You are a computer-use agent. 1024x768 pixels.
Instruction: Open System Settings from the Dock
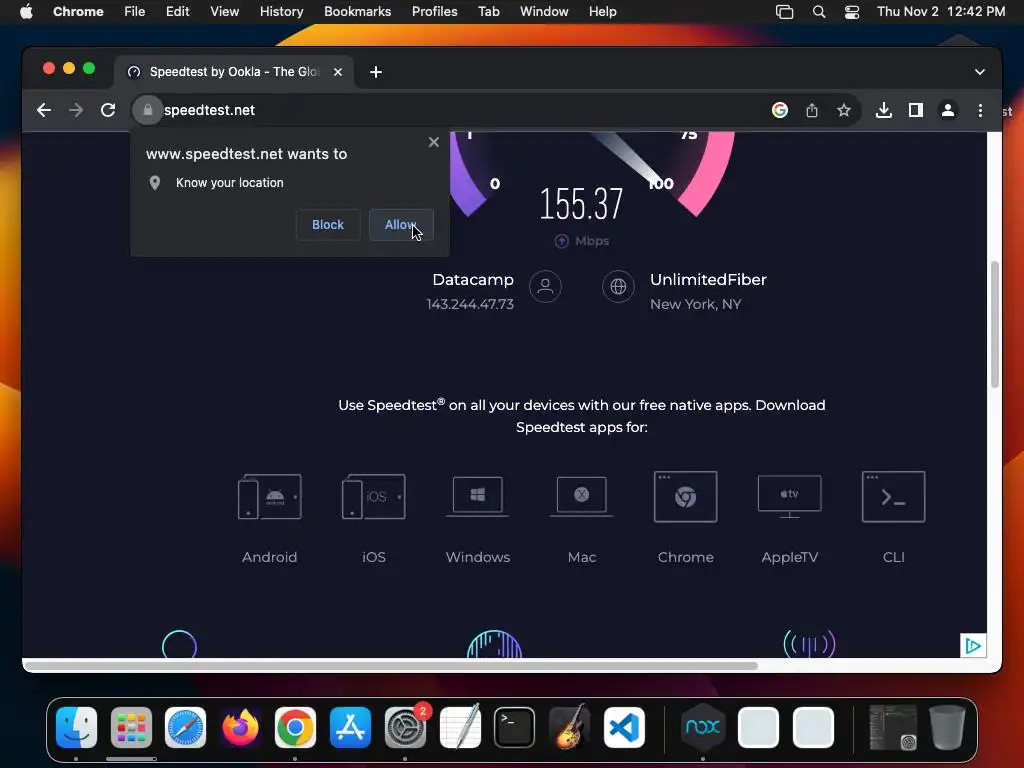click(x=405, y=727)
